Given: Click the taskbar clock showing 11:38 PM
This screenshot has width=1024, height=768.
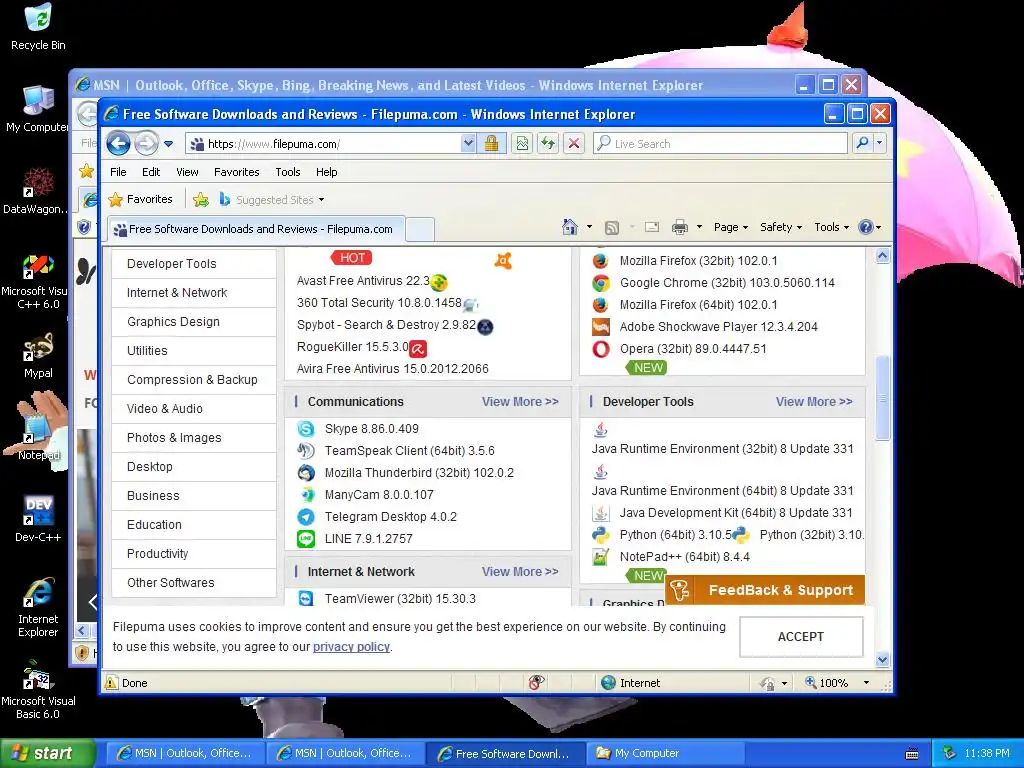Looking at the screenshot, I should [x=987, y=754].
